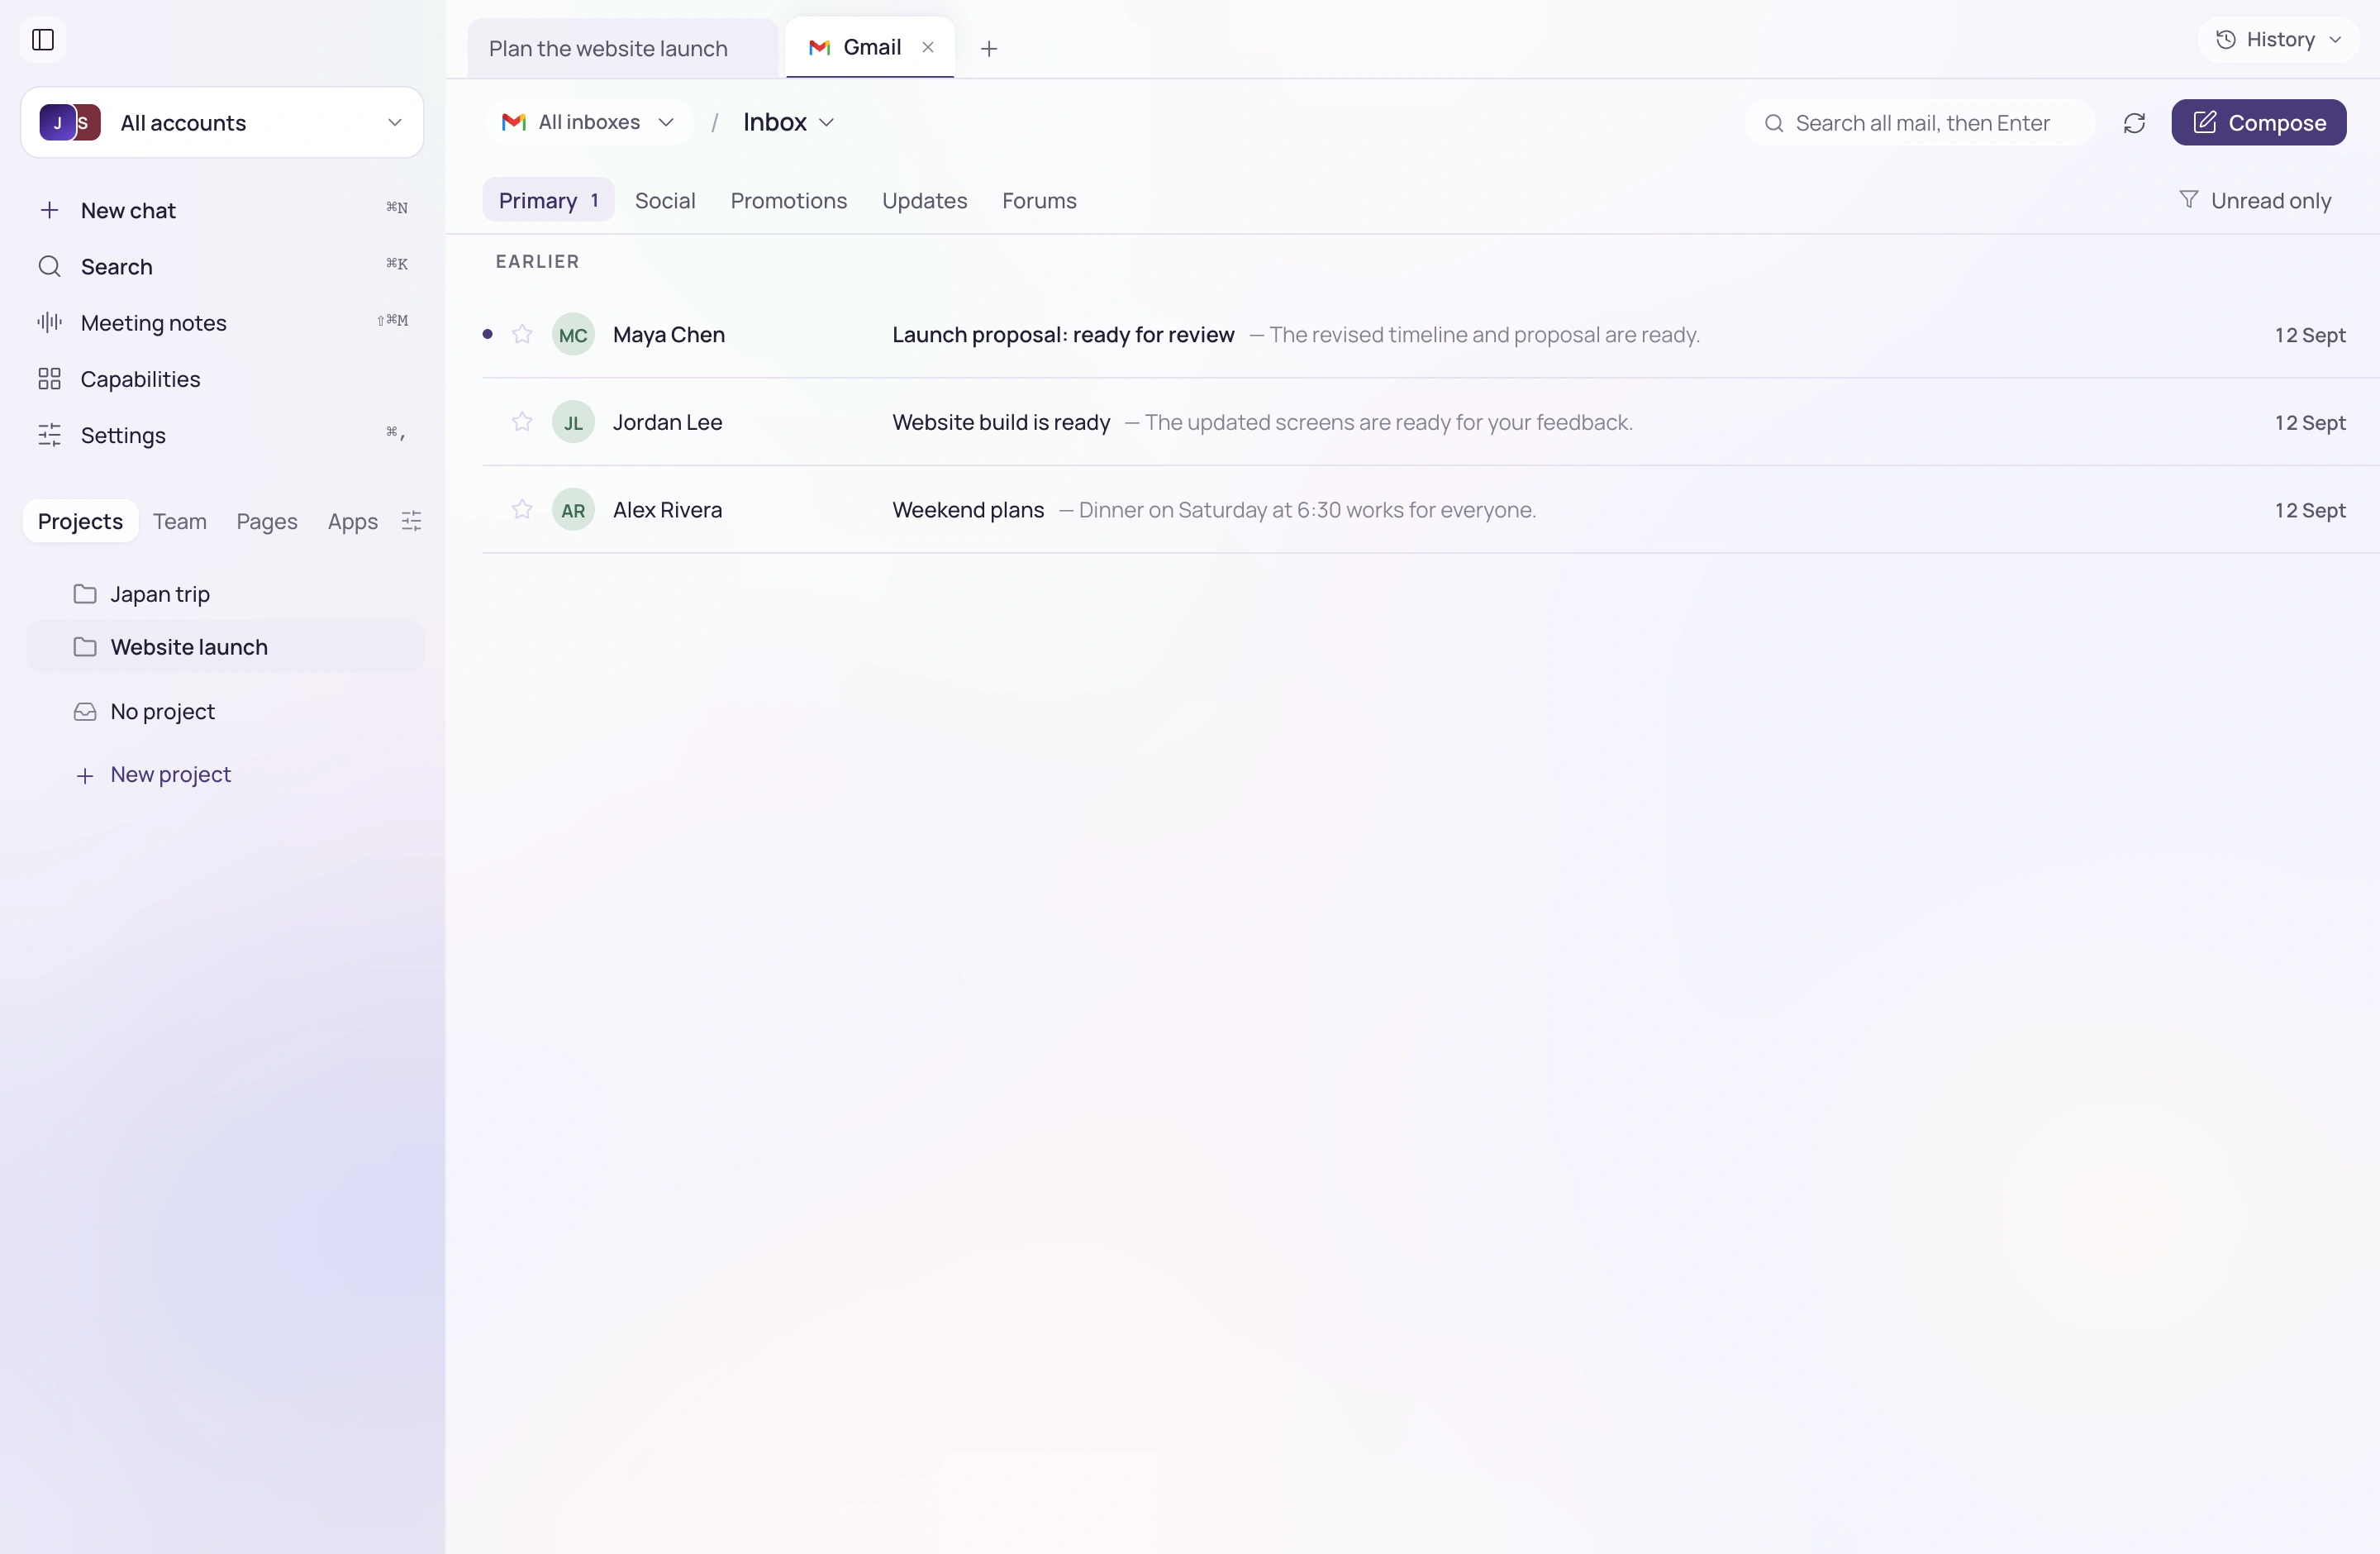
Task: Close the Gmail tab
Action: click(x=928, y=47)
